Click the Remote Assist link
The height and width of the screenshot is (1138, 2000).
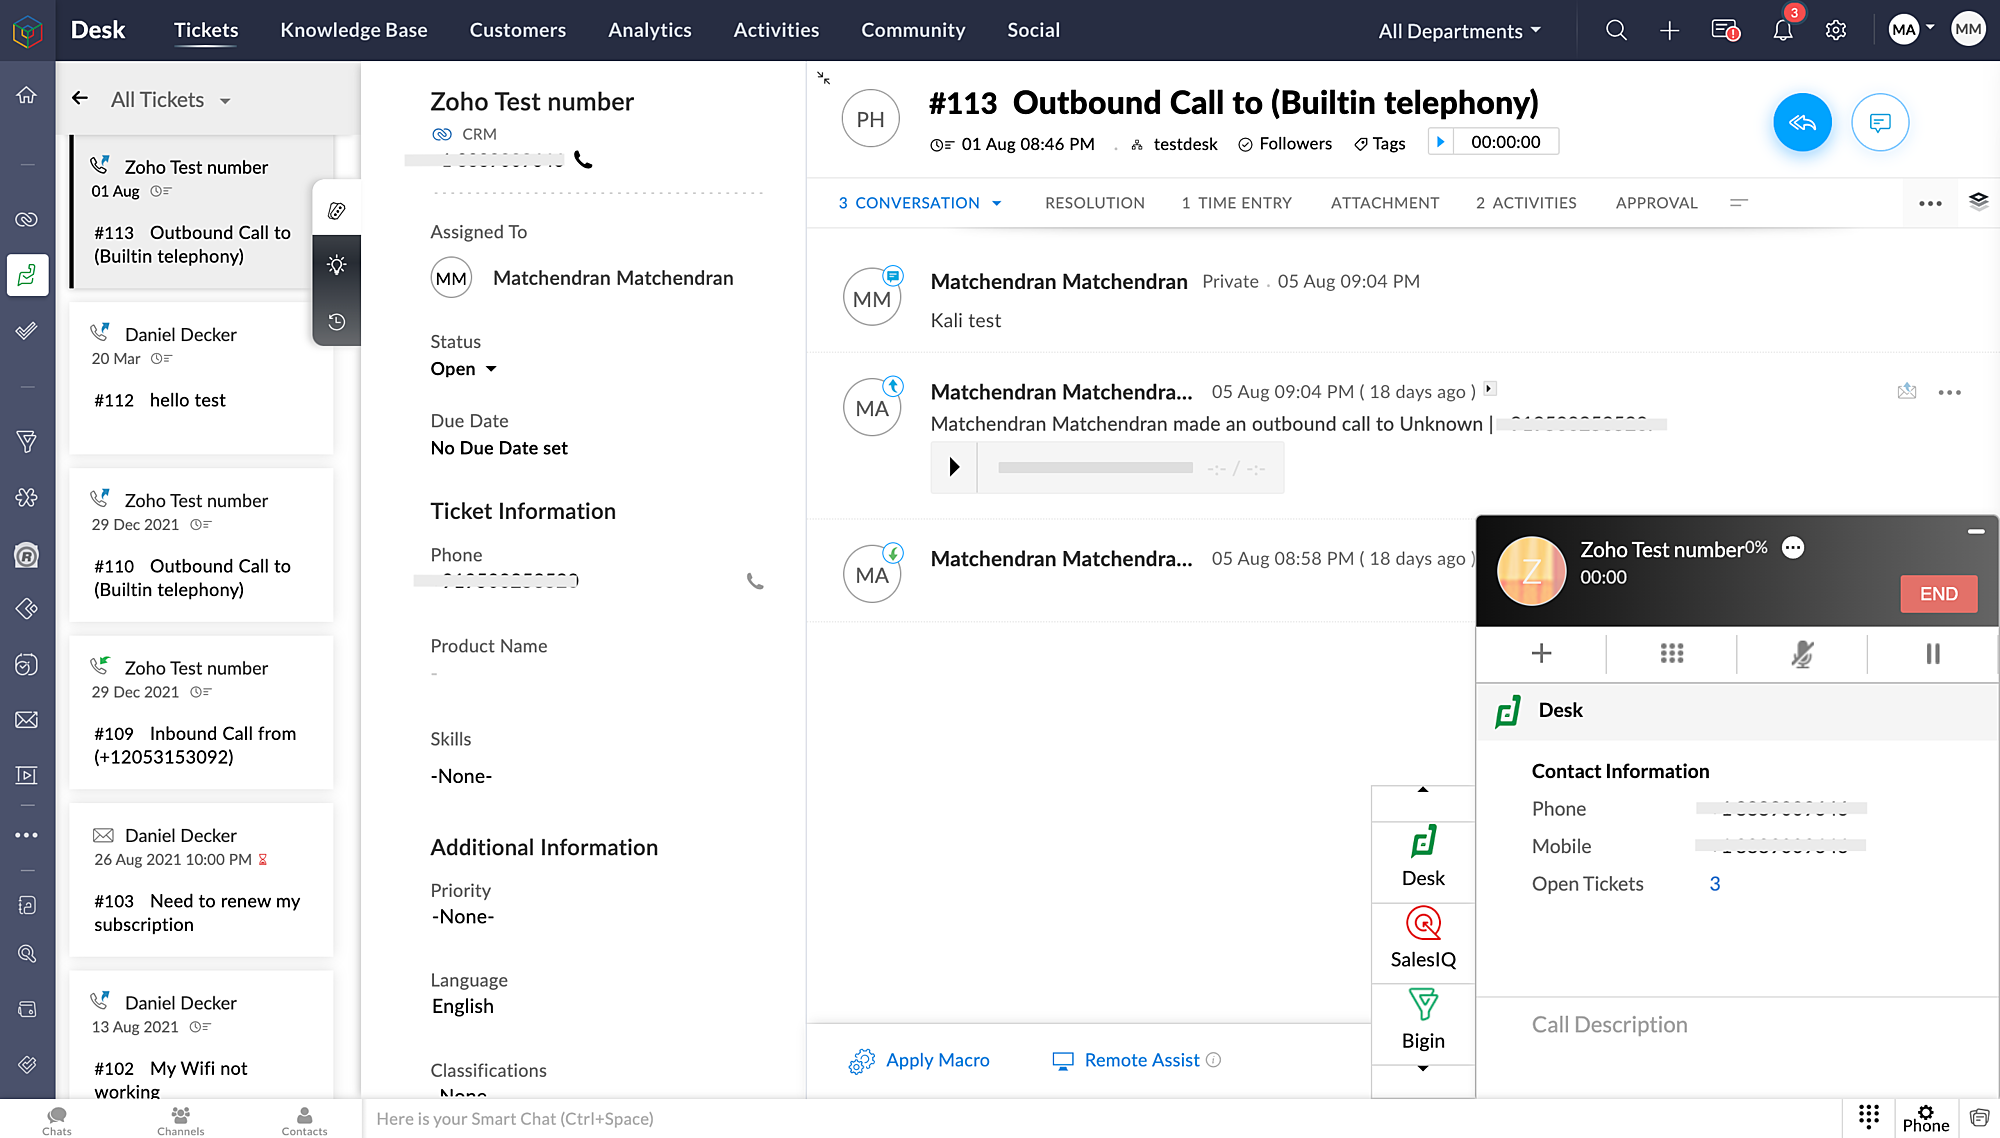point(1126,1060)
